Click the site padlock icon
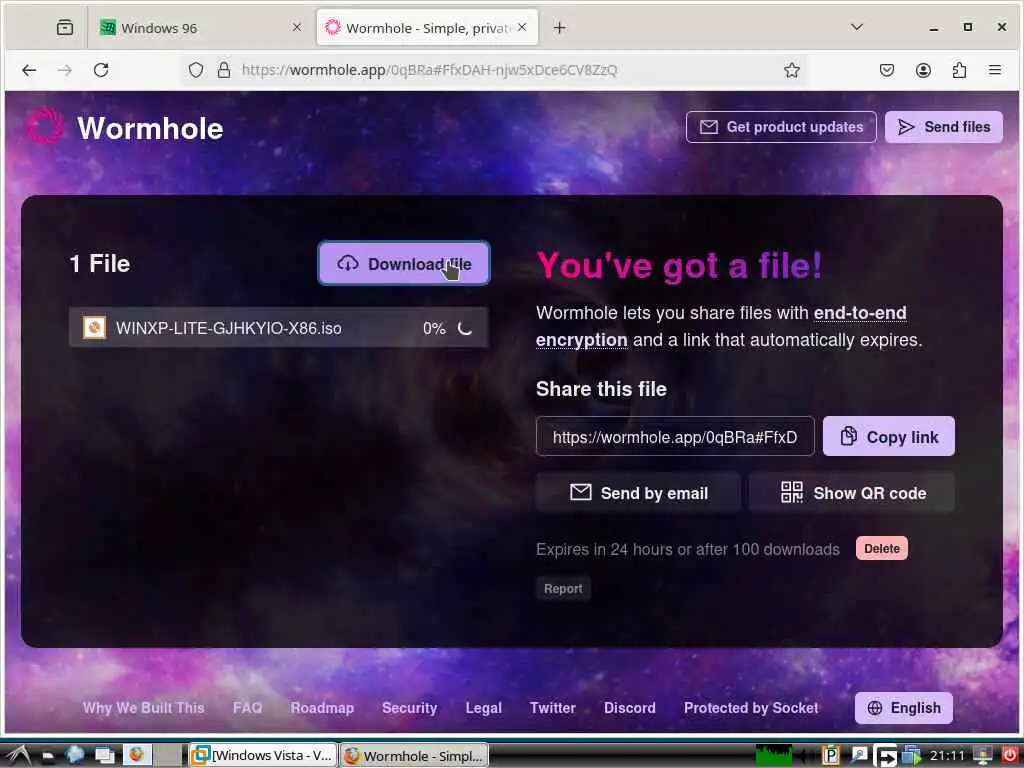Viewport: 1024px width, 768px height. pyautogui.click(x=224, y=70)
